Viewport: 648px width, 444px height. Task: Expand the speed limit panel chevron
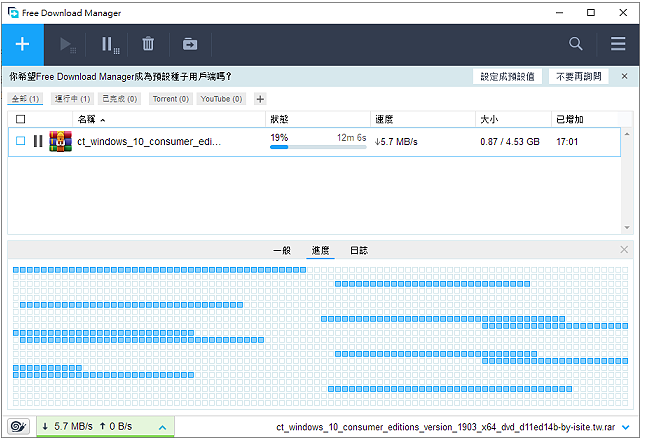162,427
